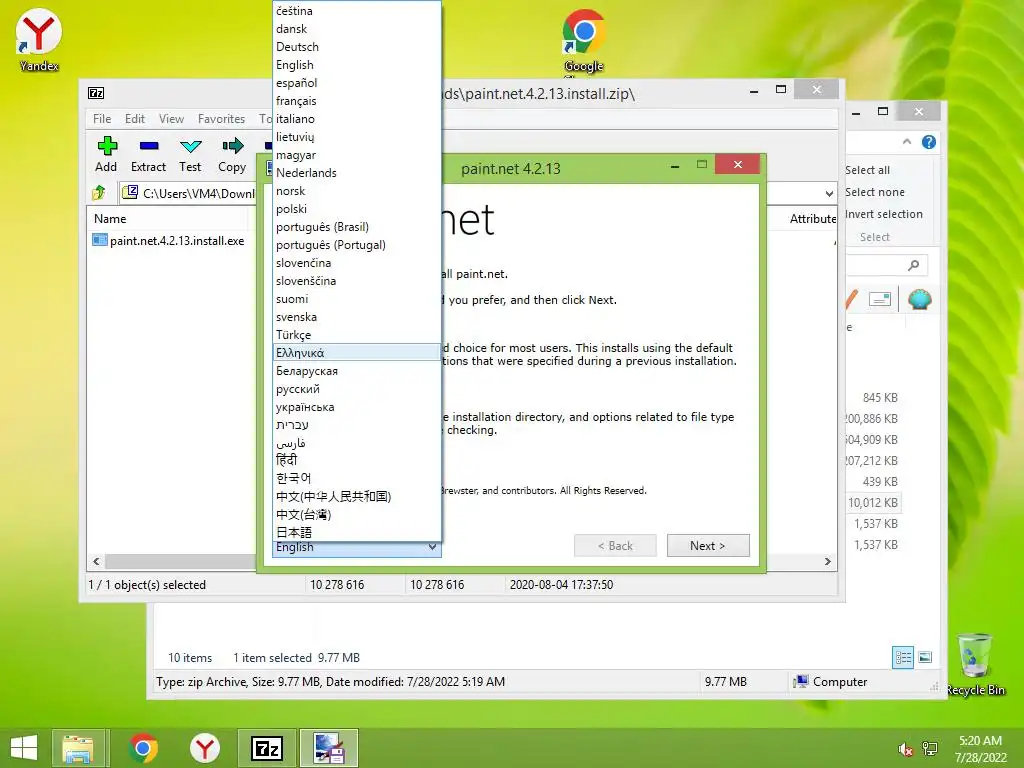Switch to 7-Zip on the taskbar

pyautogui.click(x=266, y=748)
